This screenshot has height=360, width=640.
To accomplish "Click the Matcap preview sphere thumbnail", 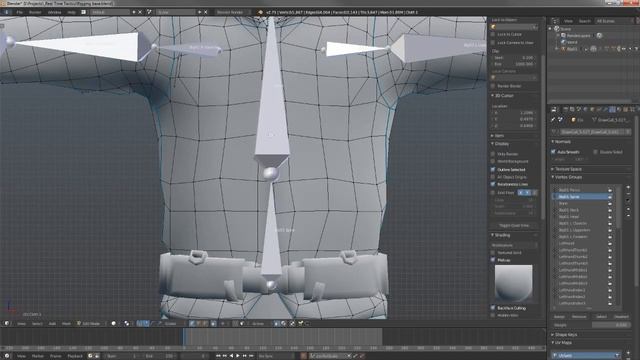I will click(x=513, y=283).
